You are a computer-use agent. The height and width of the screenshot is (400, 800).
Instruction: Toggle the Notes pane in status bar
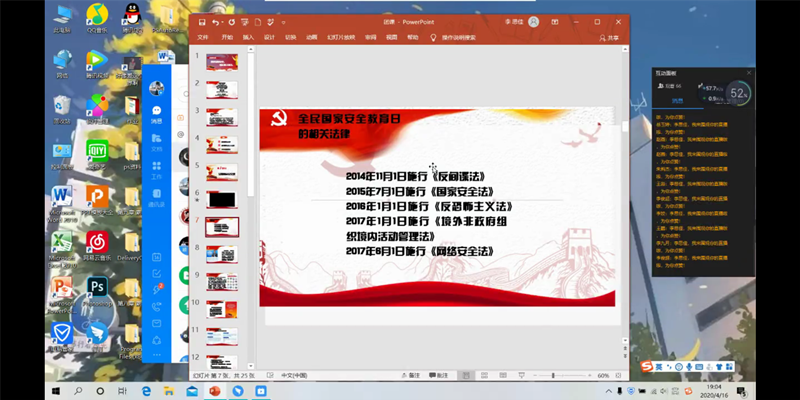[x=410, y=375]
